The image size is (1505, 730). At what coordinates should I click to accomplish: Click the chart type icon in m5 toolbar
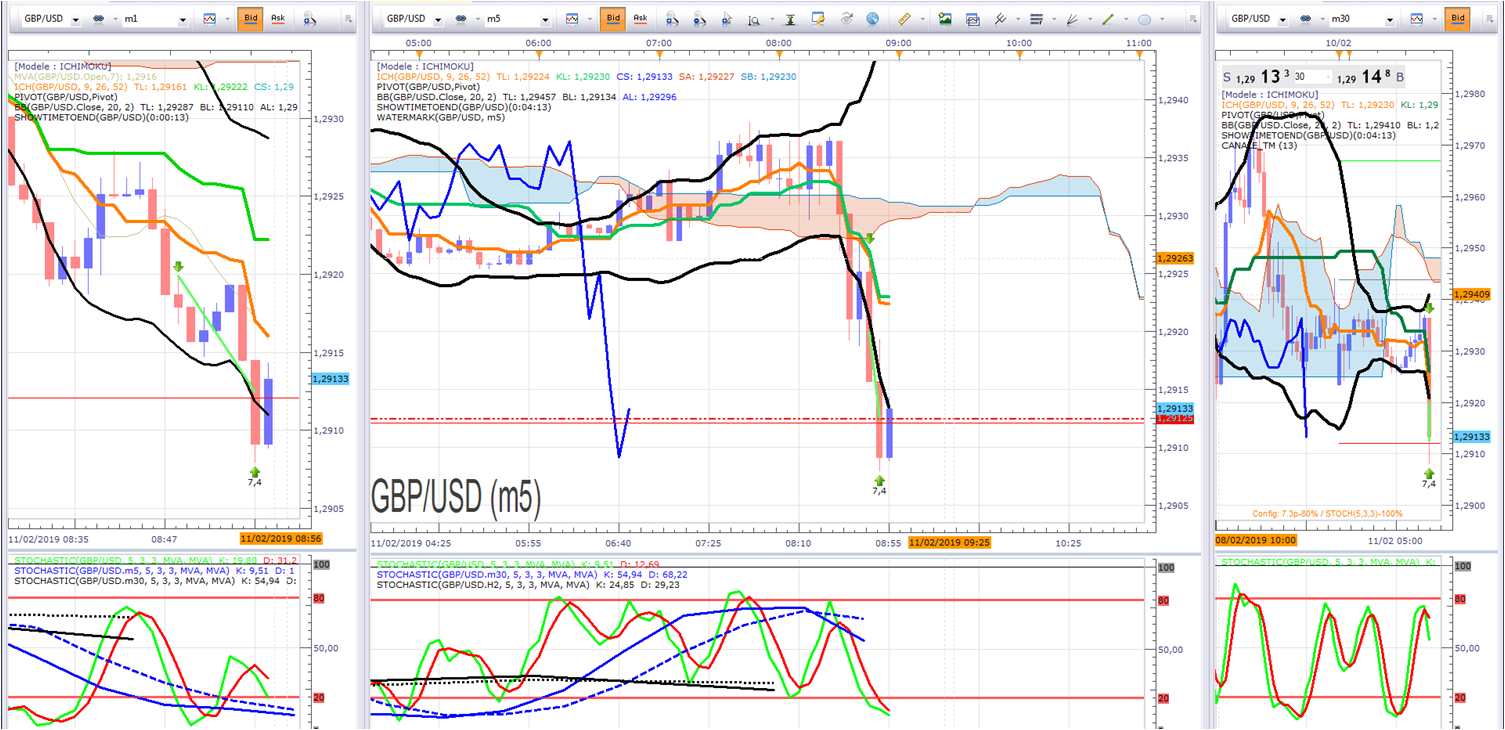pos(572,19)
